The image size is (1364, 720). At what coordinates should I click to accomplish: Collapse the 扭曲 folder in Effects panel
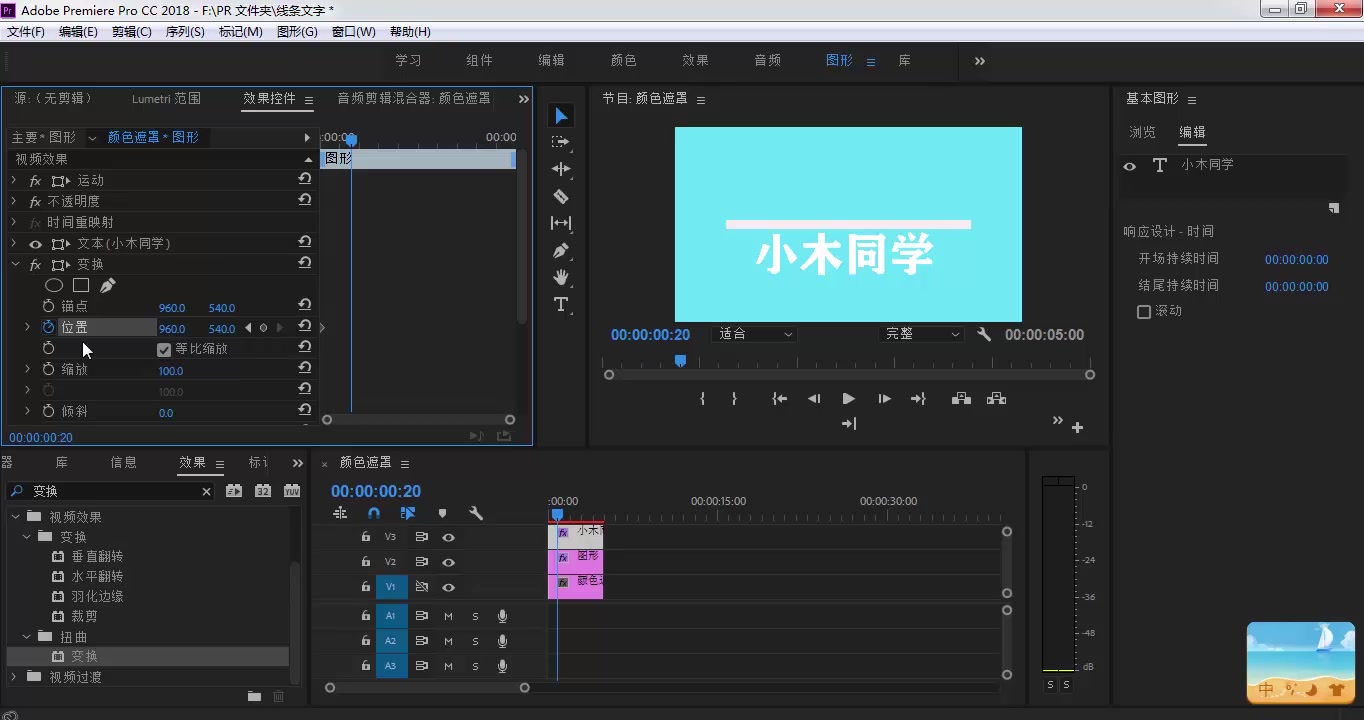coord(27,636)
